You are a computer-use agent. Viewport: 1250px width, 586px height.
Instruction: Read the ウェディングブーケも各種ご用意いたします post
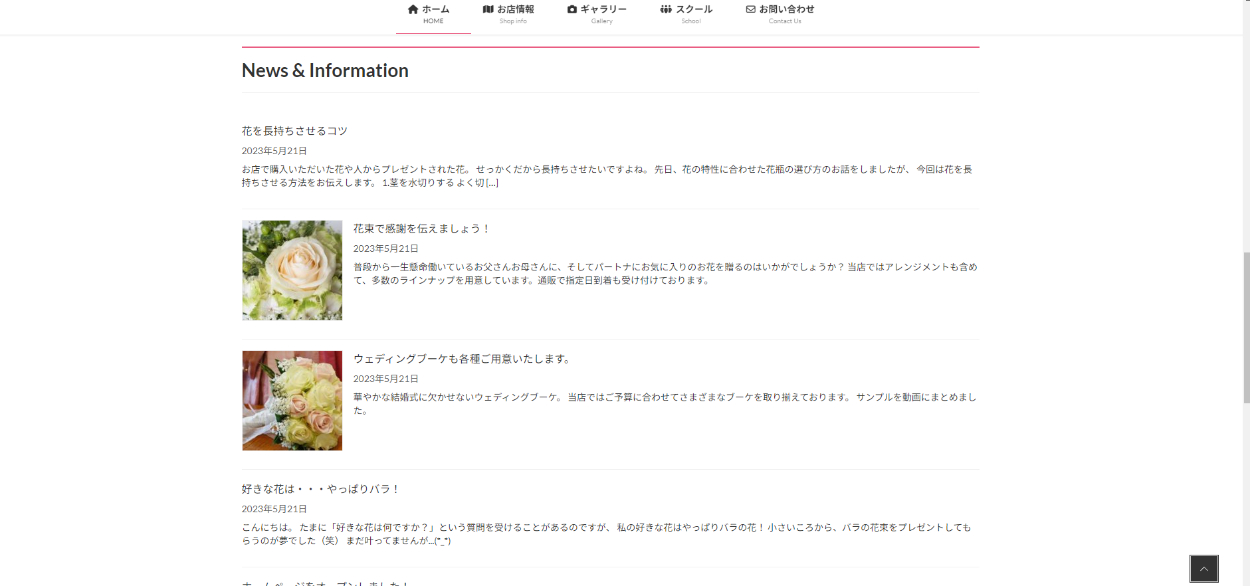462,359
